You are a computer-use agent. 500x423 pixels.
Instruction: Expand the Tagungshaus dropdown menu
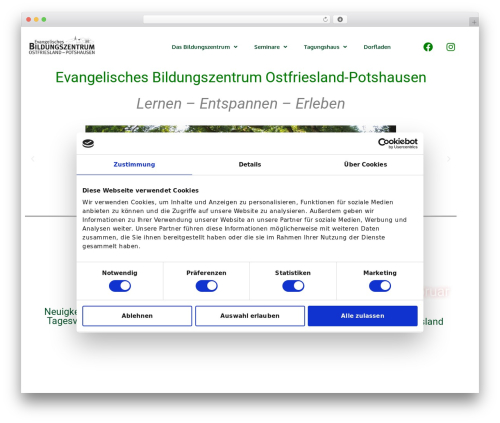point(325,47)
